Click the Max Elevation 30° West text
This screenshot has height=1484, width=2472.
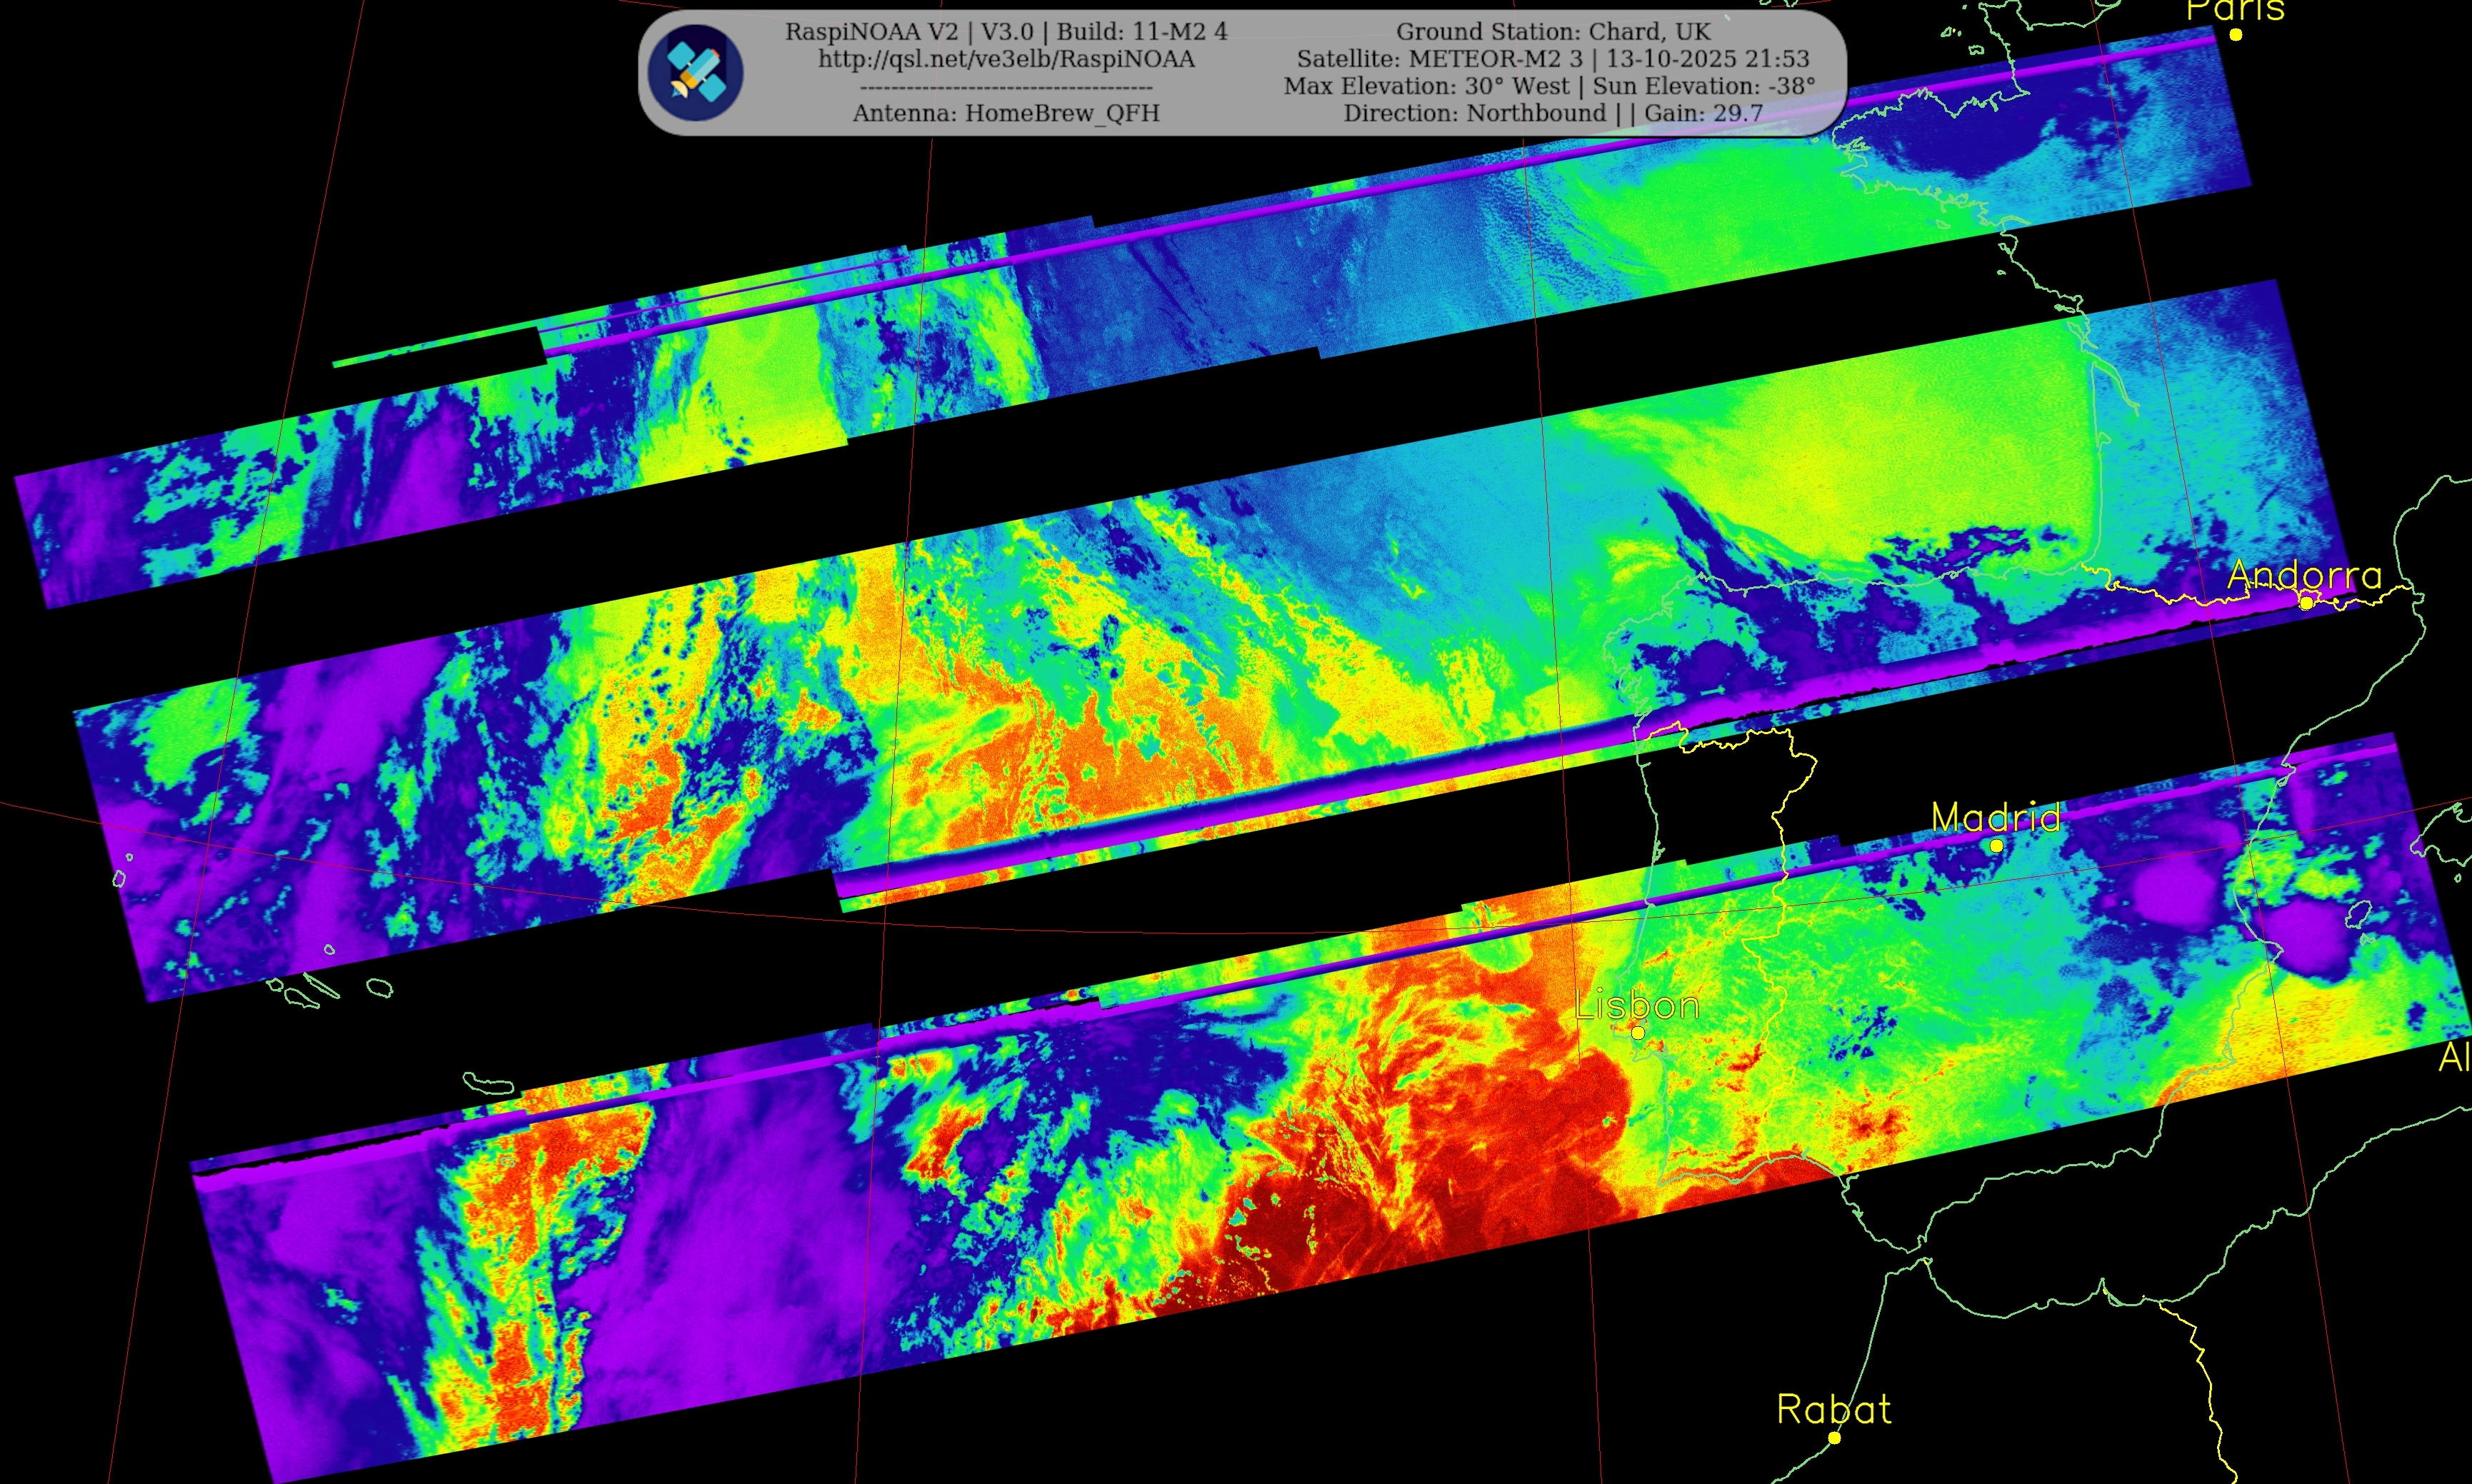point(1428,86)
